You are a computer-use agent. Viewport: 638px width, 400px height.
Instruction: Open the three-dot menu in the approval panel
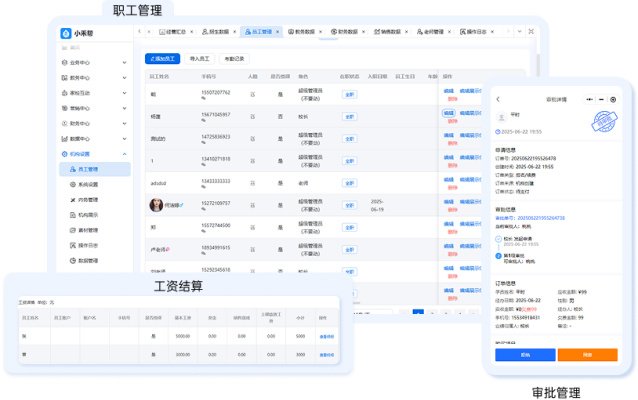[590, 99]
